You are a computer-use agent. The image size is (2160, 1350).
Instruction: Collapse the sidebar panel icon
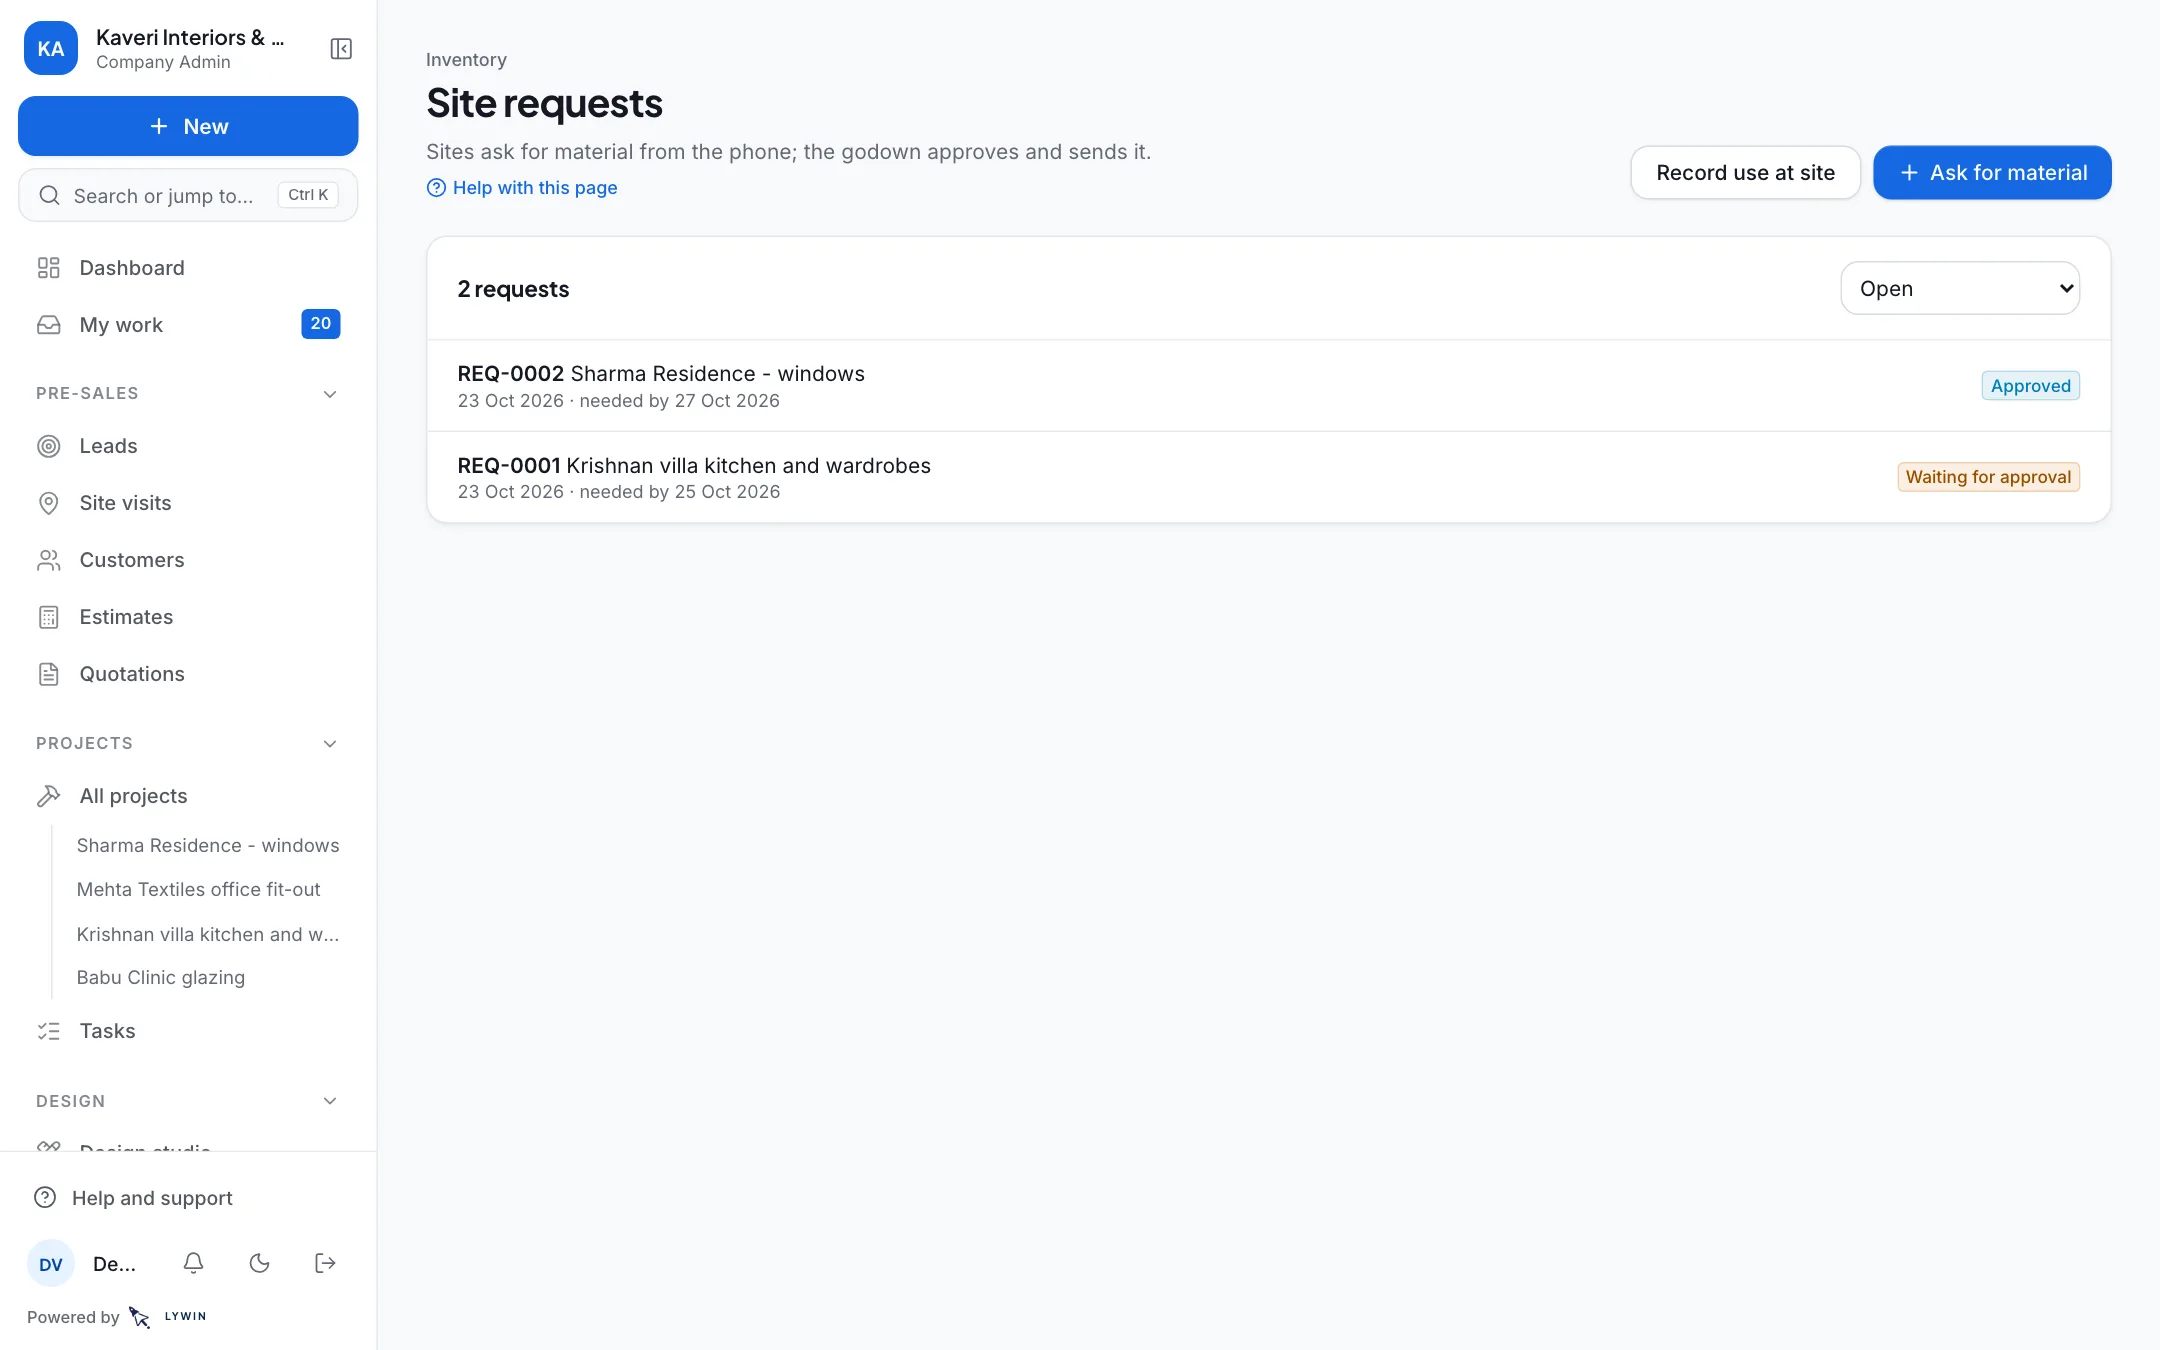click(x=341, y=49)
